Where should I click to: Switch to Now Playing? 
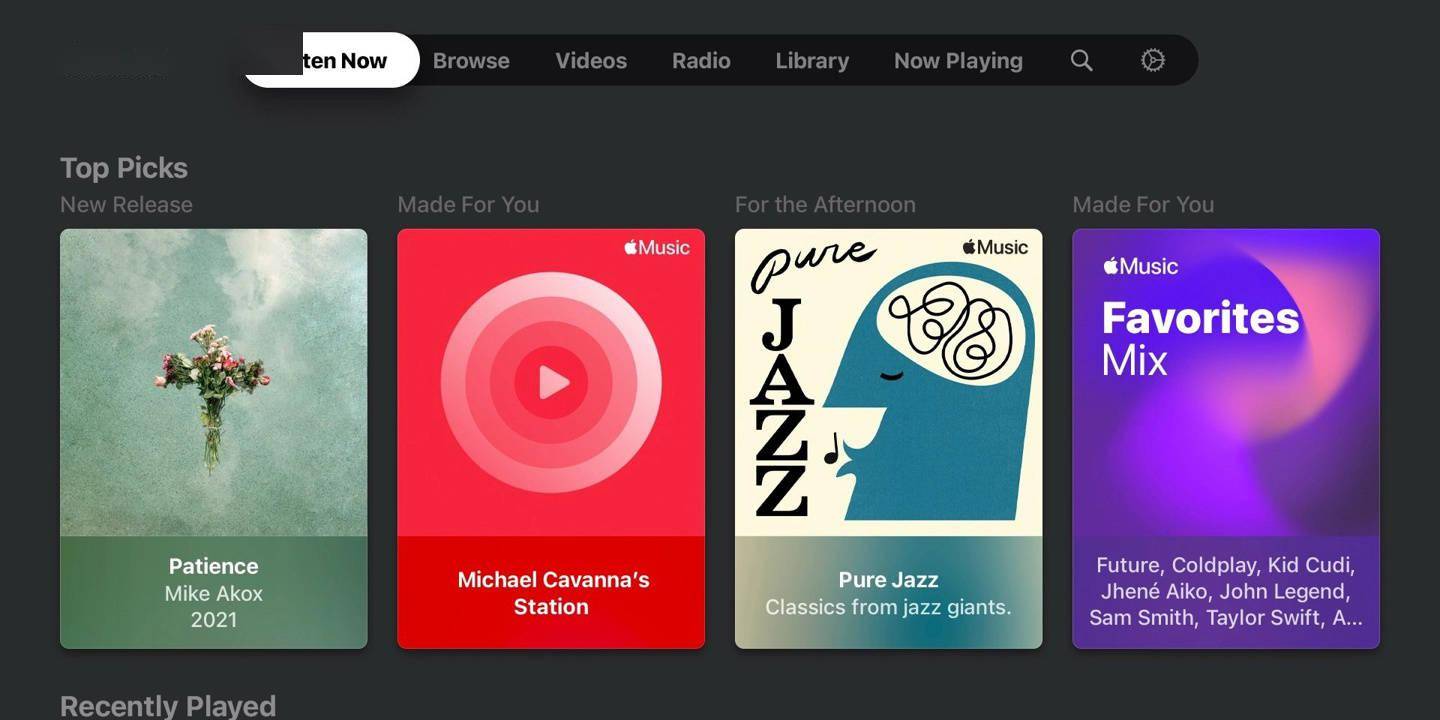pos(958,60)
